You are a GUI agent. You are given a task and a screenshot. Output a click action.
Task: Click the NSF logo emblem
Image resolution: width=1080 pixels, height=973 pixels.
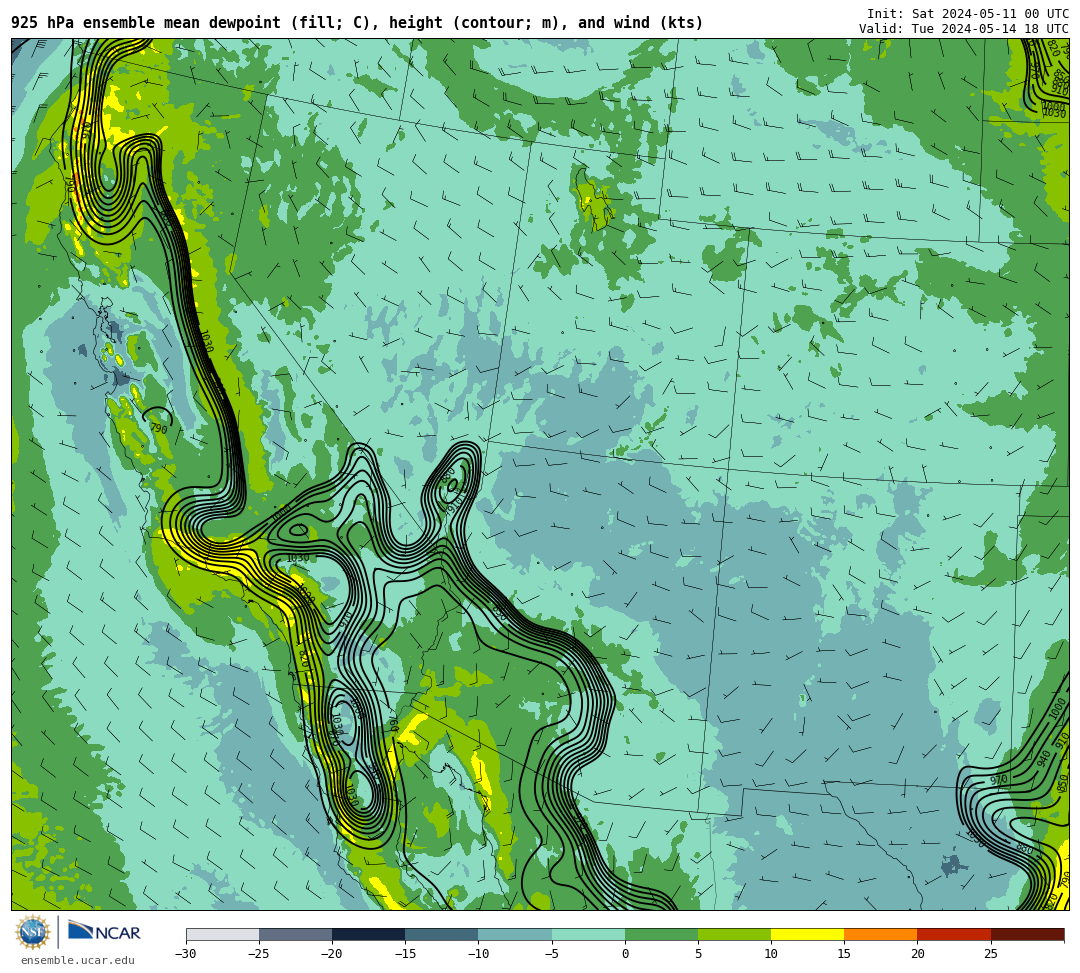33,932
